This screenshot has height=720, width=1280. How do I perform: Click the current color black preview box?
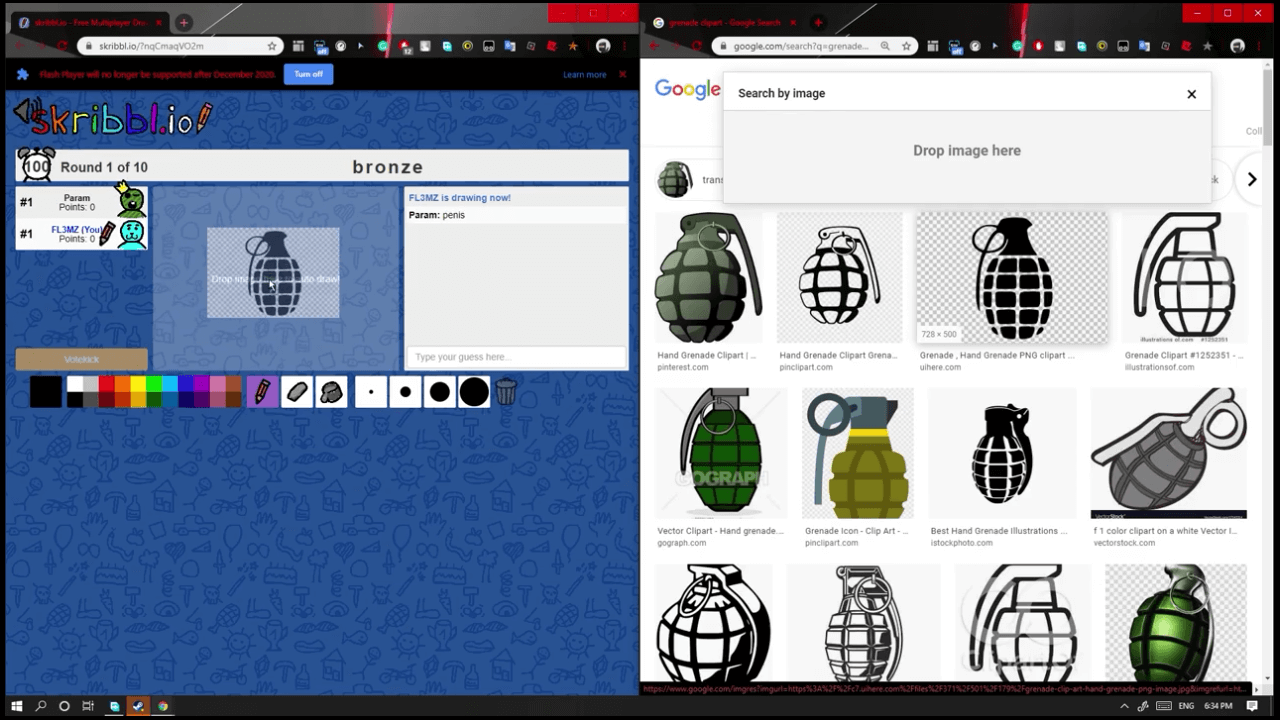(x=46, y=392)
